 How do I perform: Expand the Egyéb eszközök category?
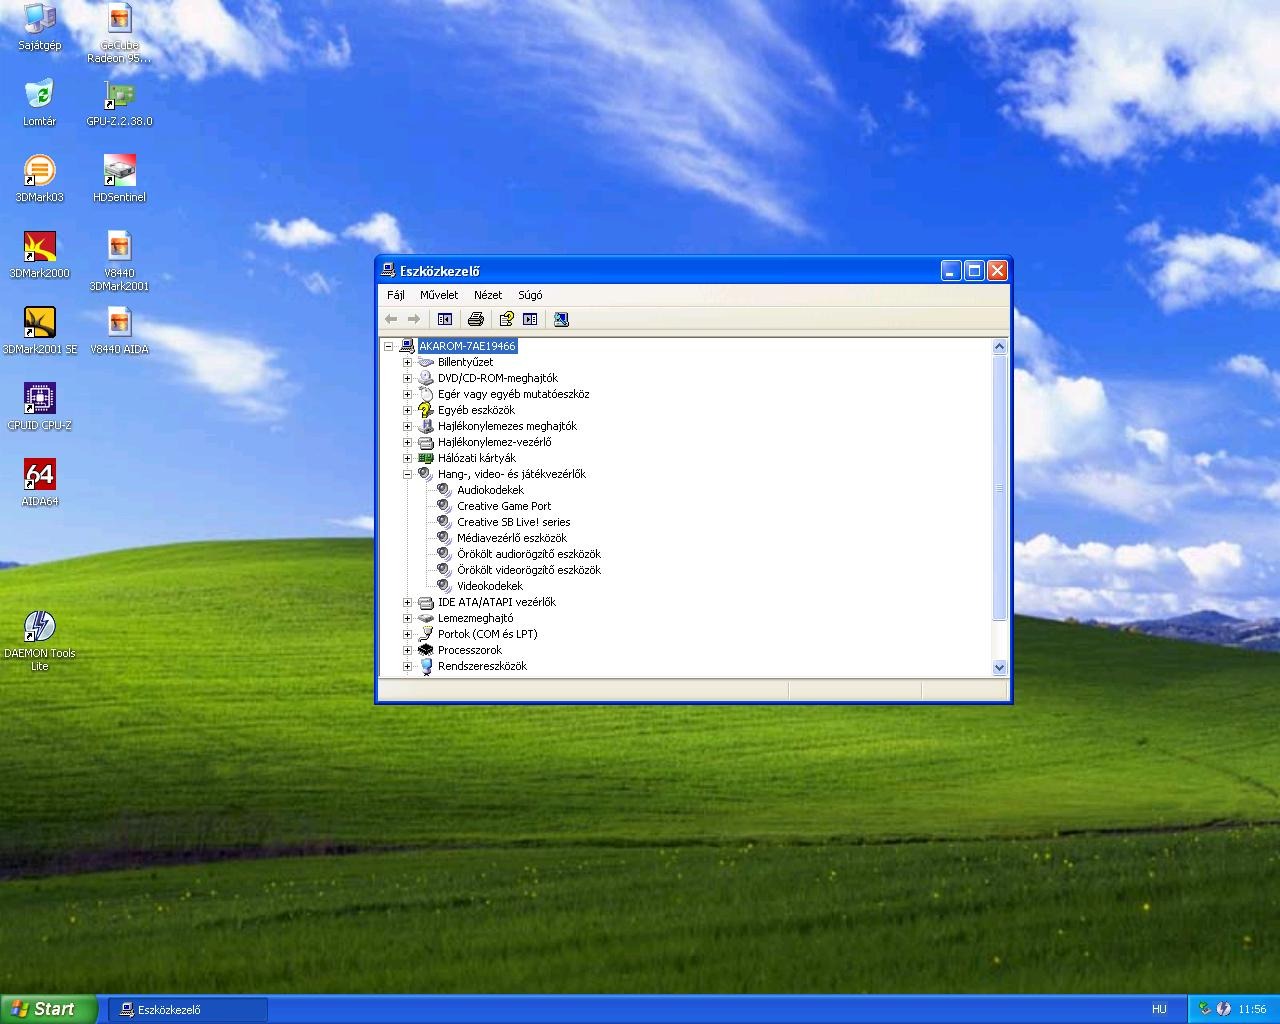(407, 410)
